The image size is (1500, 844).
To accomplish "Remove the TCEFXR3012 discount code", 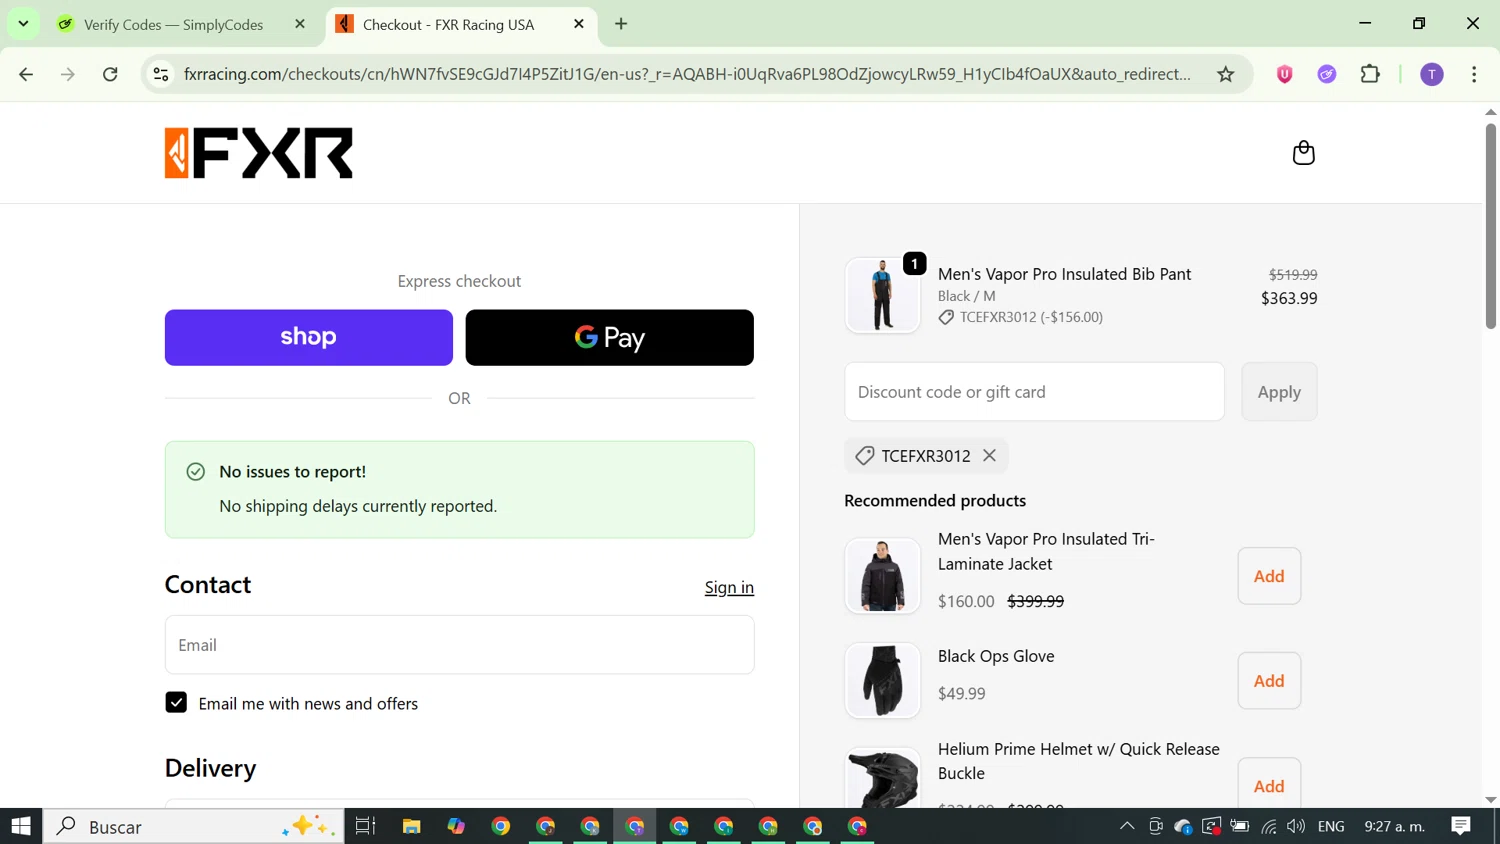I will pyautogui.click(x=989, y=455).
